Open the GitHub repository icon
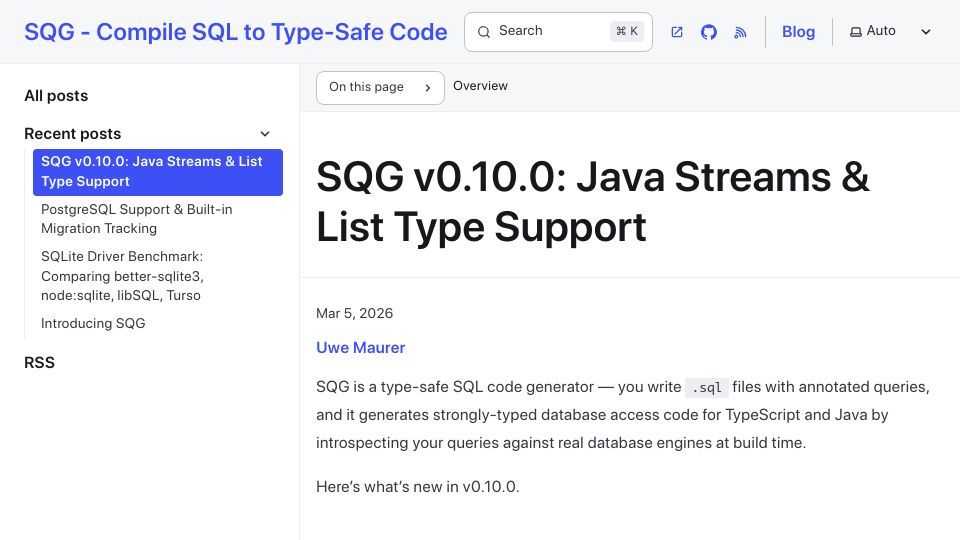 tap(708, 32)
